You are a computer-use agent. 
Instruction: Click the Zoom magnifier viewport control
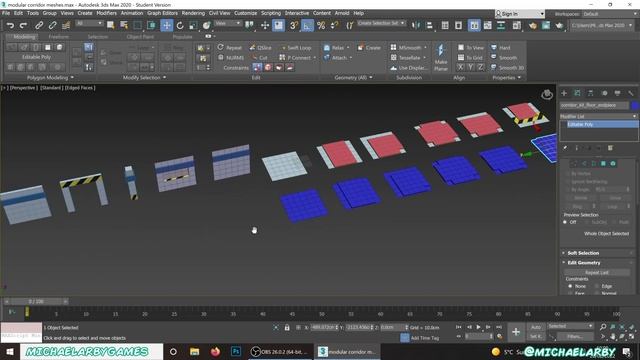[x=603, y=327]
